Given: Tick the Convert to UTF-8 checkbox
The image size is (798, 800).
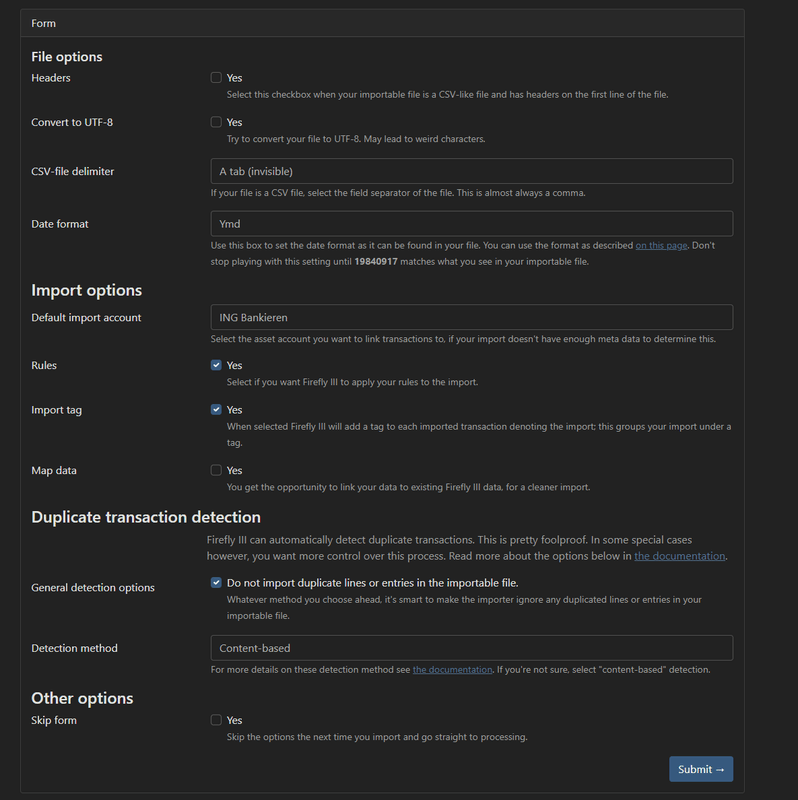Looking at the screenshot, I should click(216, 122).
